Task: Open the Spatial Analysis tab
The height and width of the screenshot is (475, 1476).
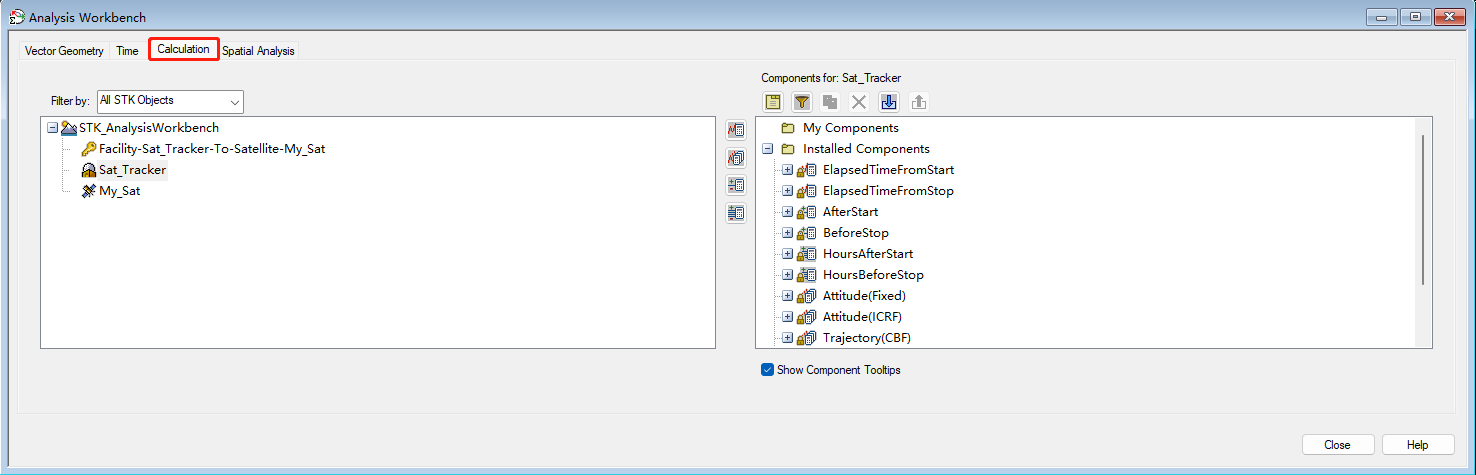Action: coord(258,51)
